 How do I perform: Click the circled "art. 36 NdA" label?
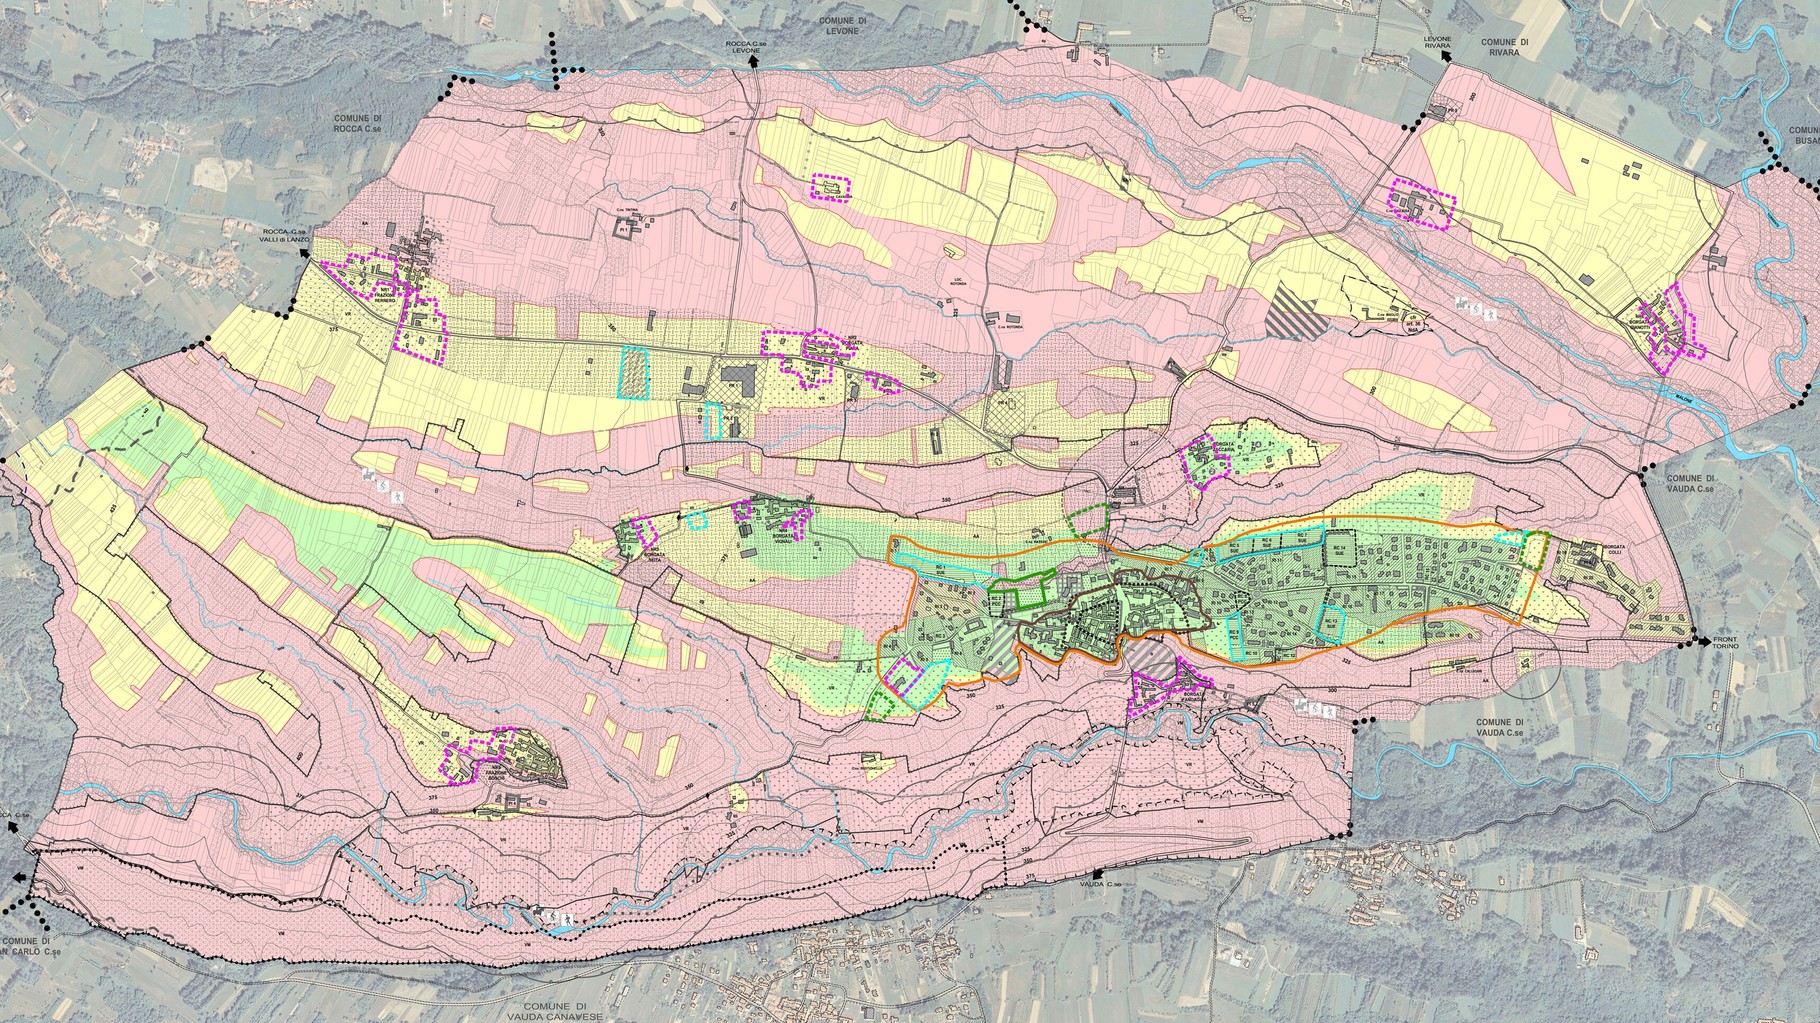coord(1414,323)
